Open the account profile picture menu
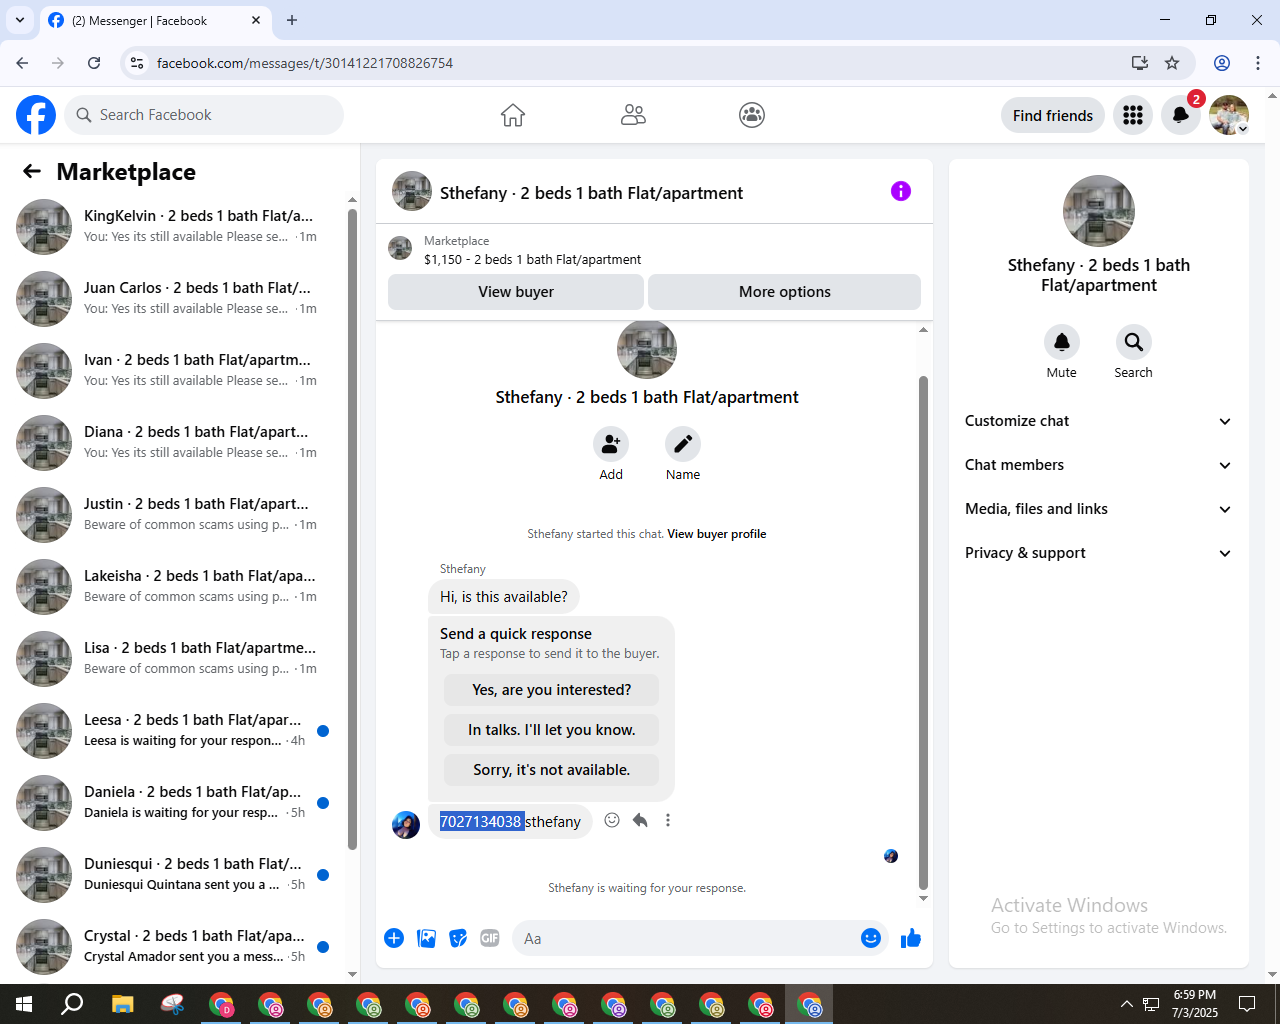This screenshot has width=1280, height=1024. (1229, 115)
